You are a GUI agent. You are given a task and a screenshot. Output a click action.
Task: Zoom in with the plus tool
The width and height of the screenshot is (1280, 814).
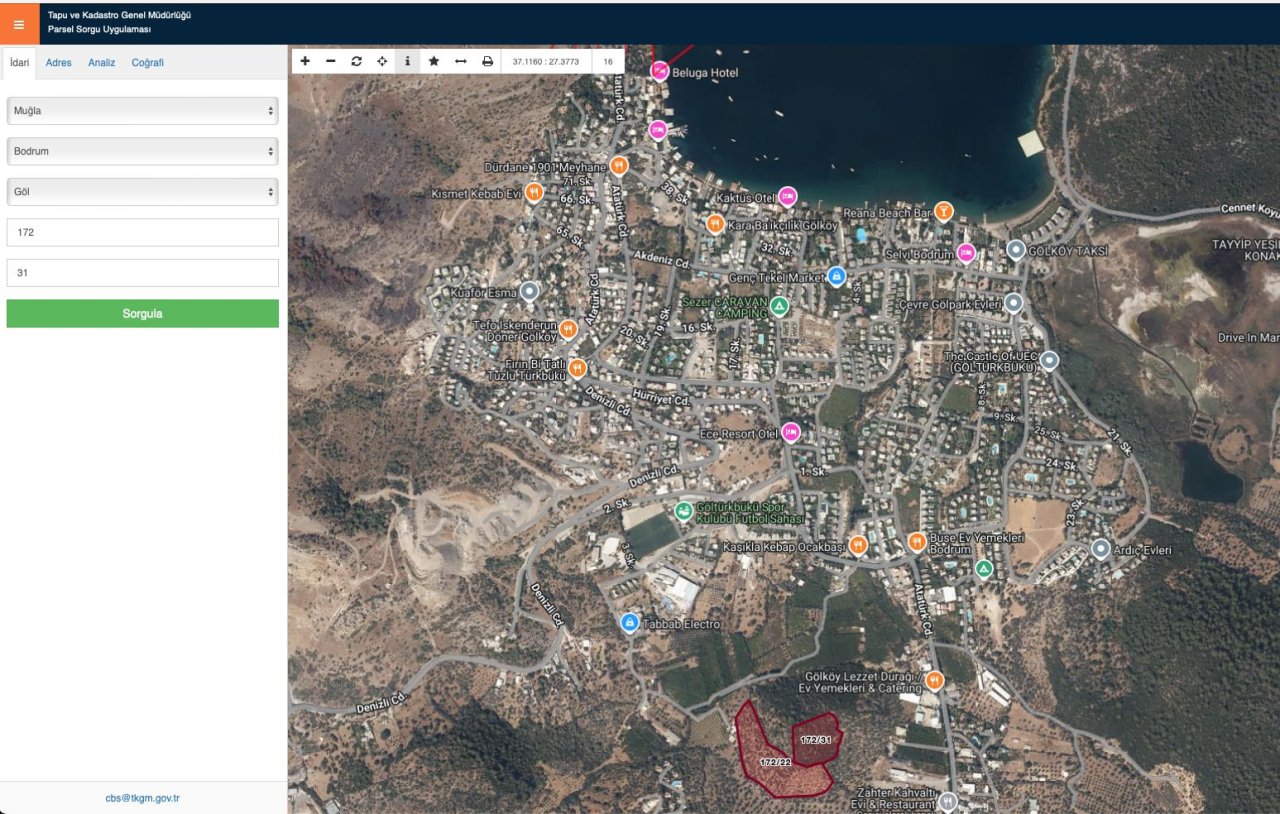tap(305, 61)
